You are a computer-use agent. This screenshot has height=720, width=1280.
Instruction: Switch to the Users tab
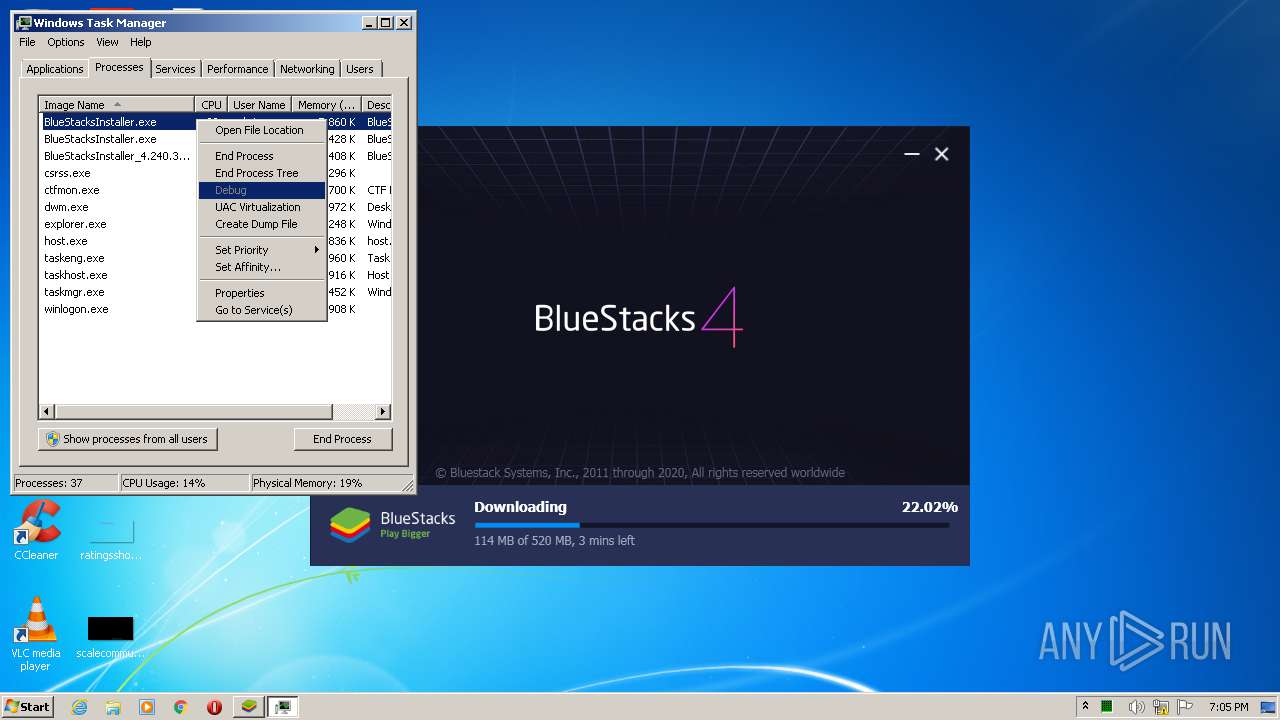pyautogui.click(x=360, y=69)
